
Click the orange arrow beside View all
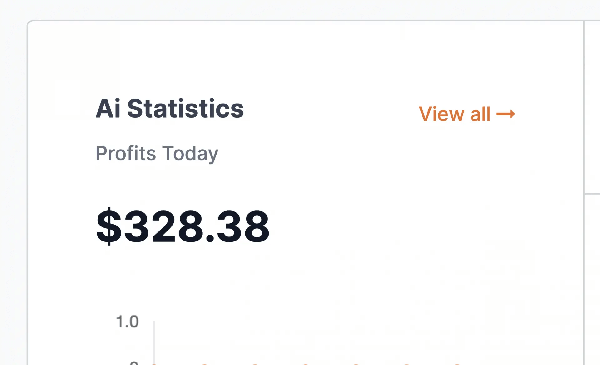pyautogui.click(x=505, y=114)
